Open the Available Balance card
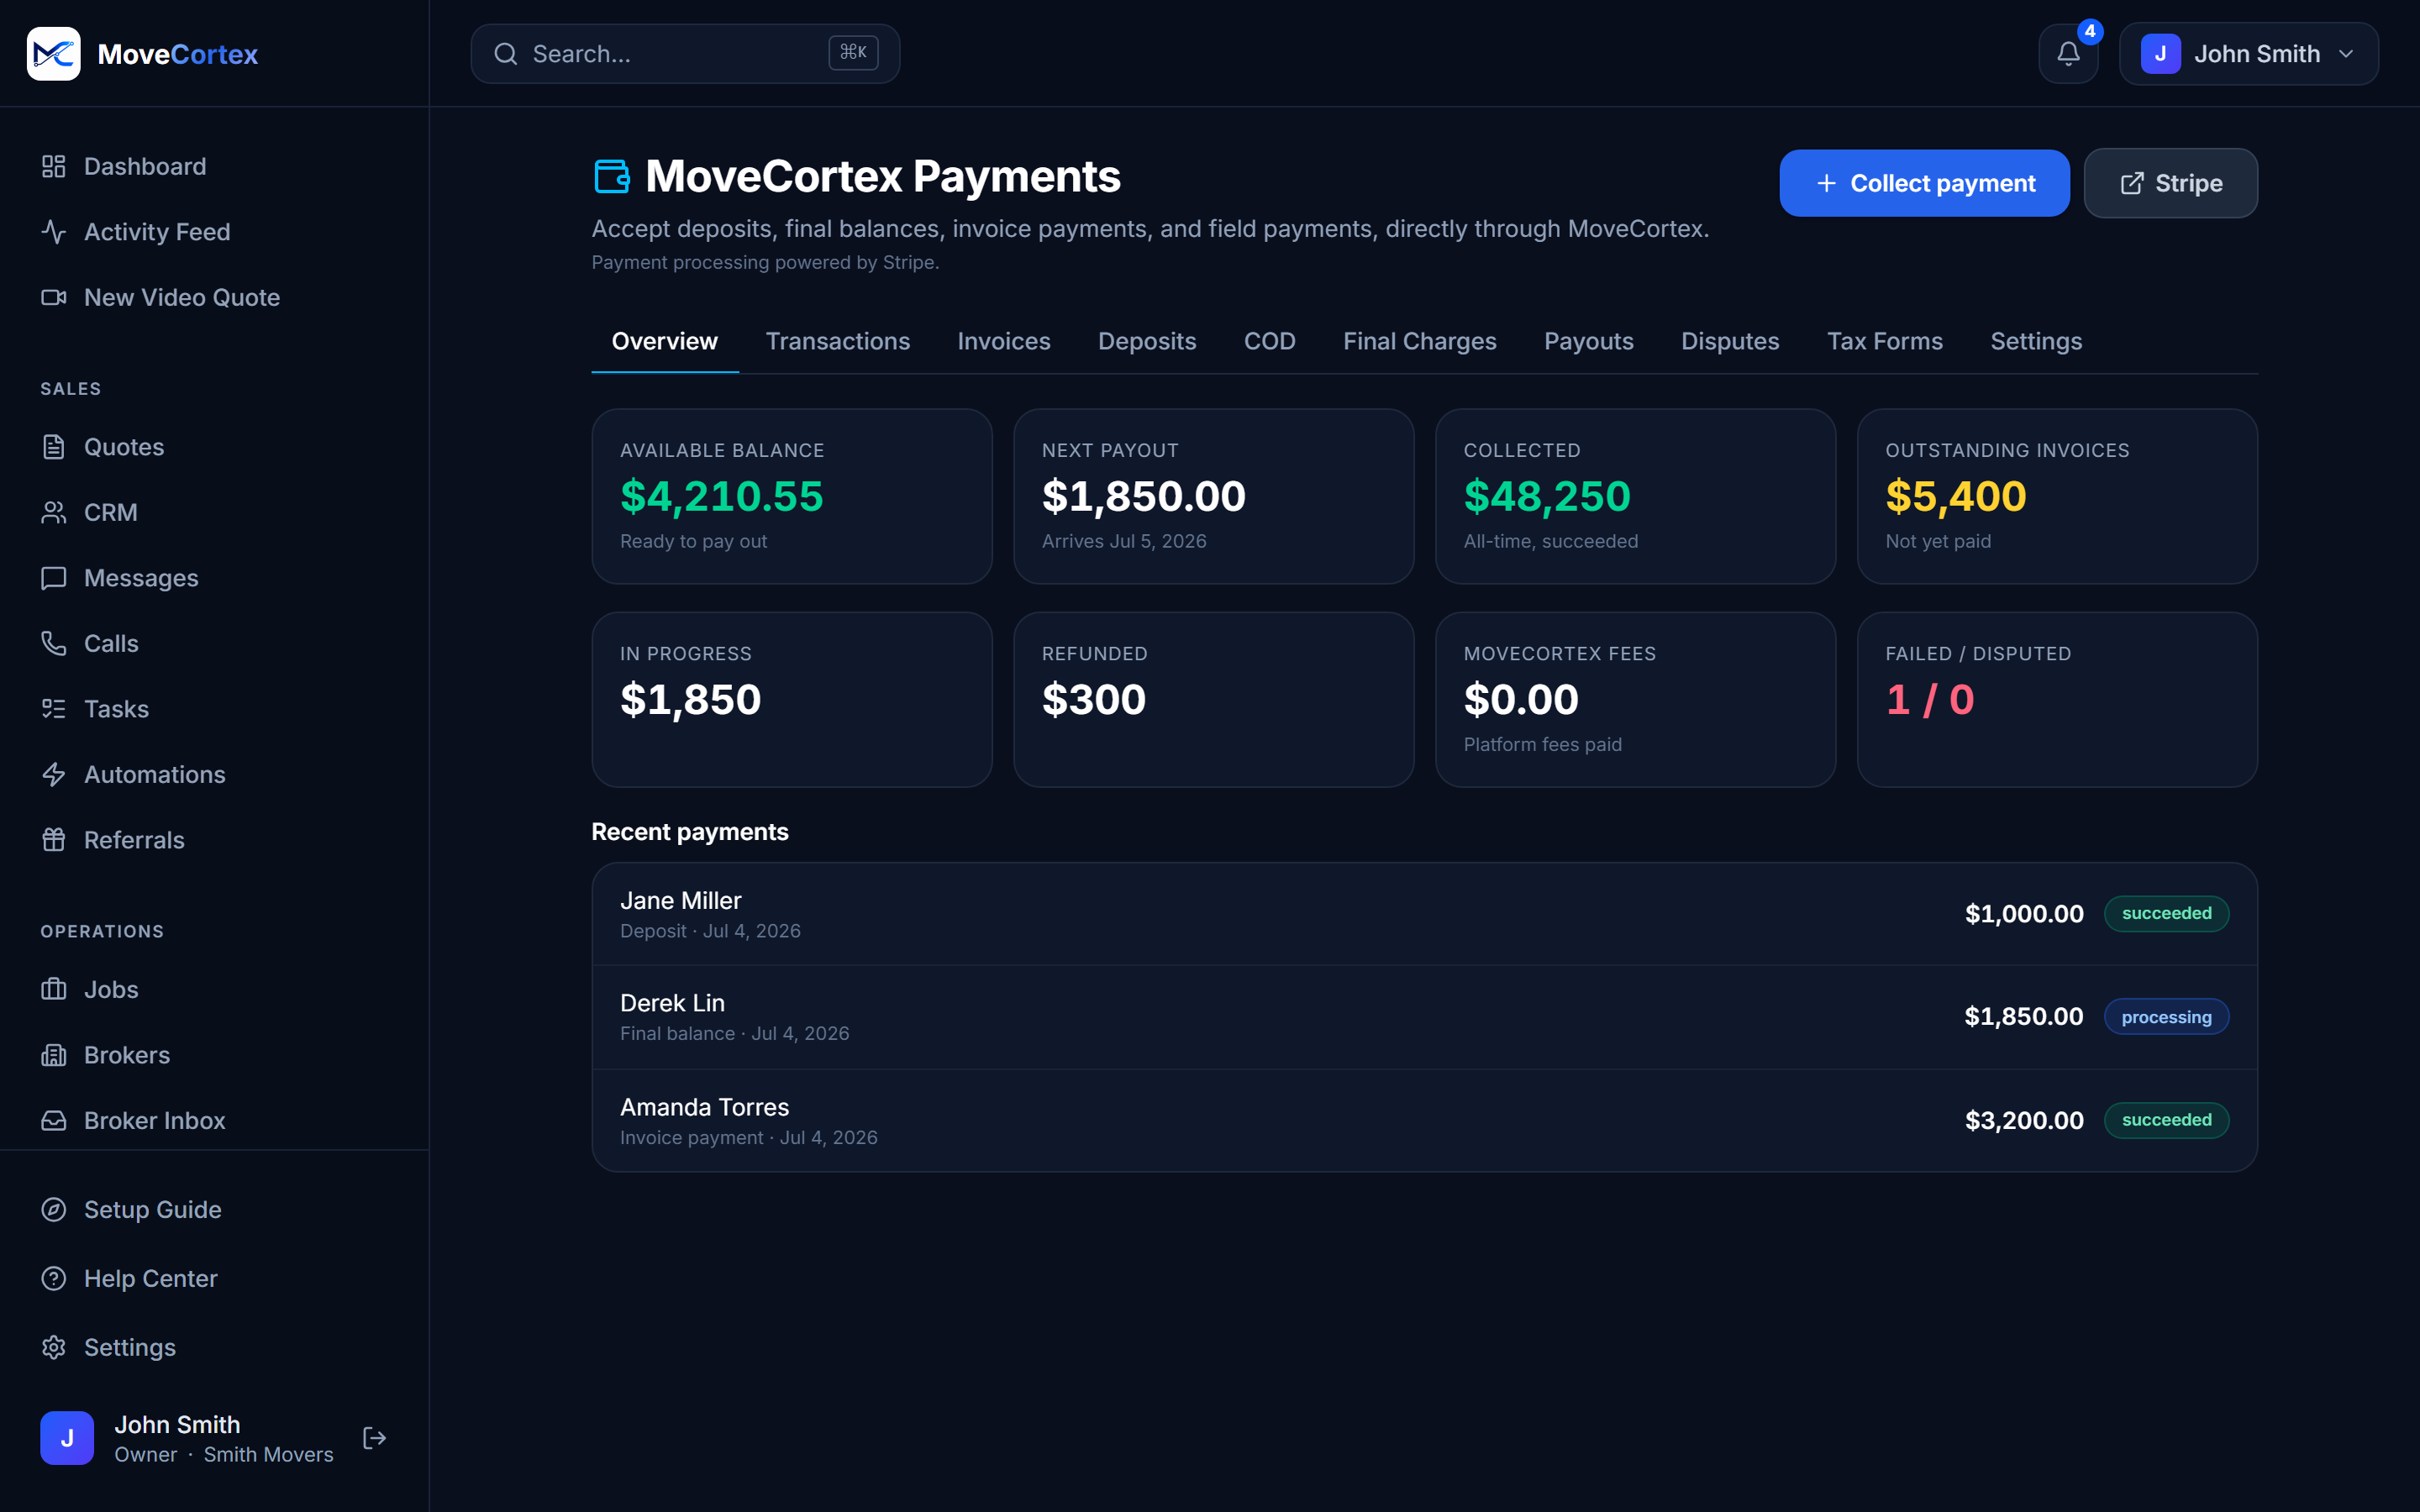The height and width of the screenshot is (1512, 2420). (x=792, y=496)
